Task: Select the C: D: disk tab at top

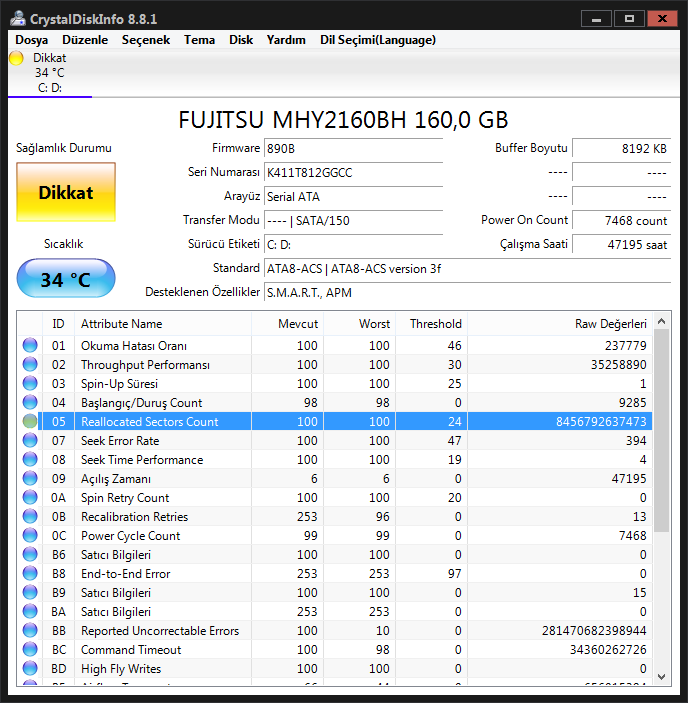Action: point(50,73)
